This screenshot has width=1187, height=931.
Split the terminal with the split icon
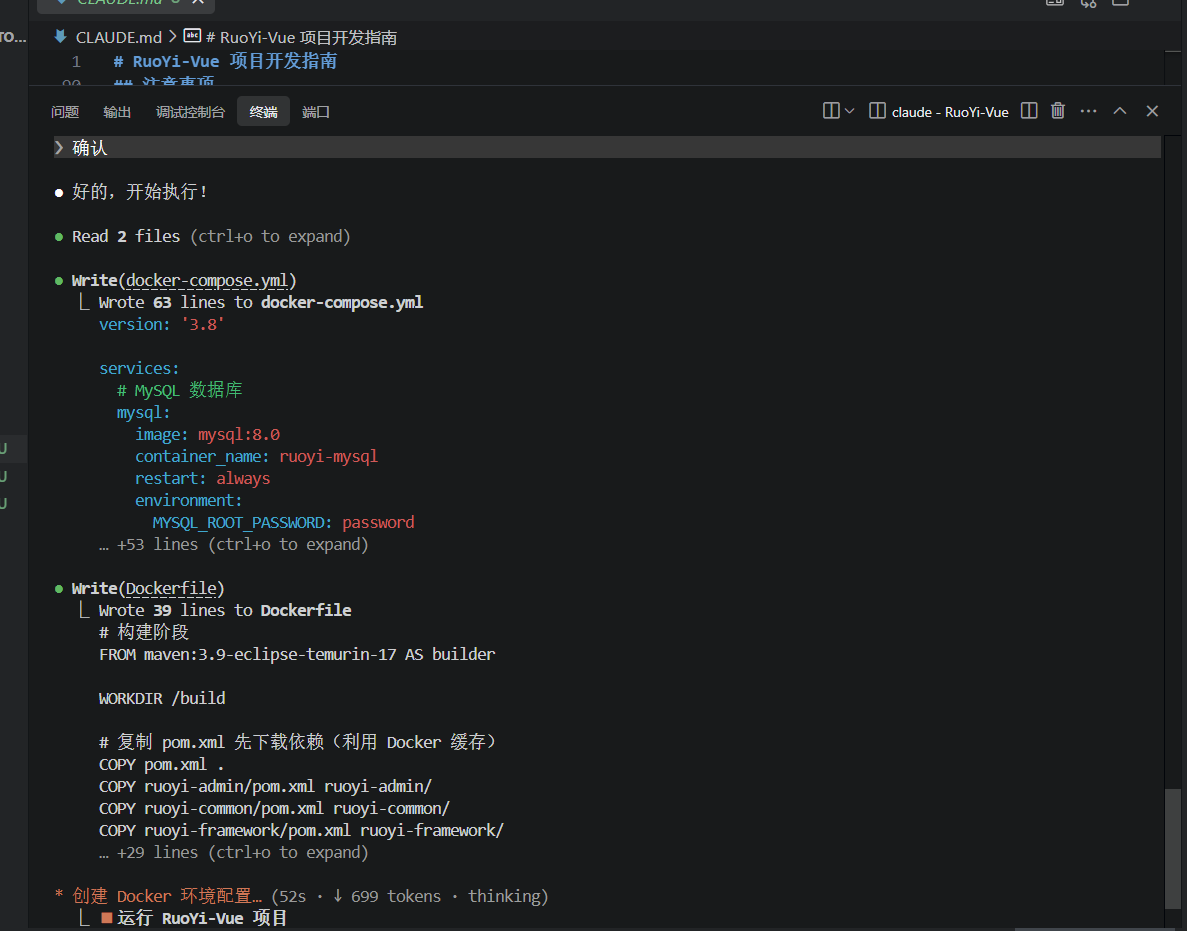pos(1029,111)
